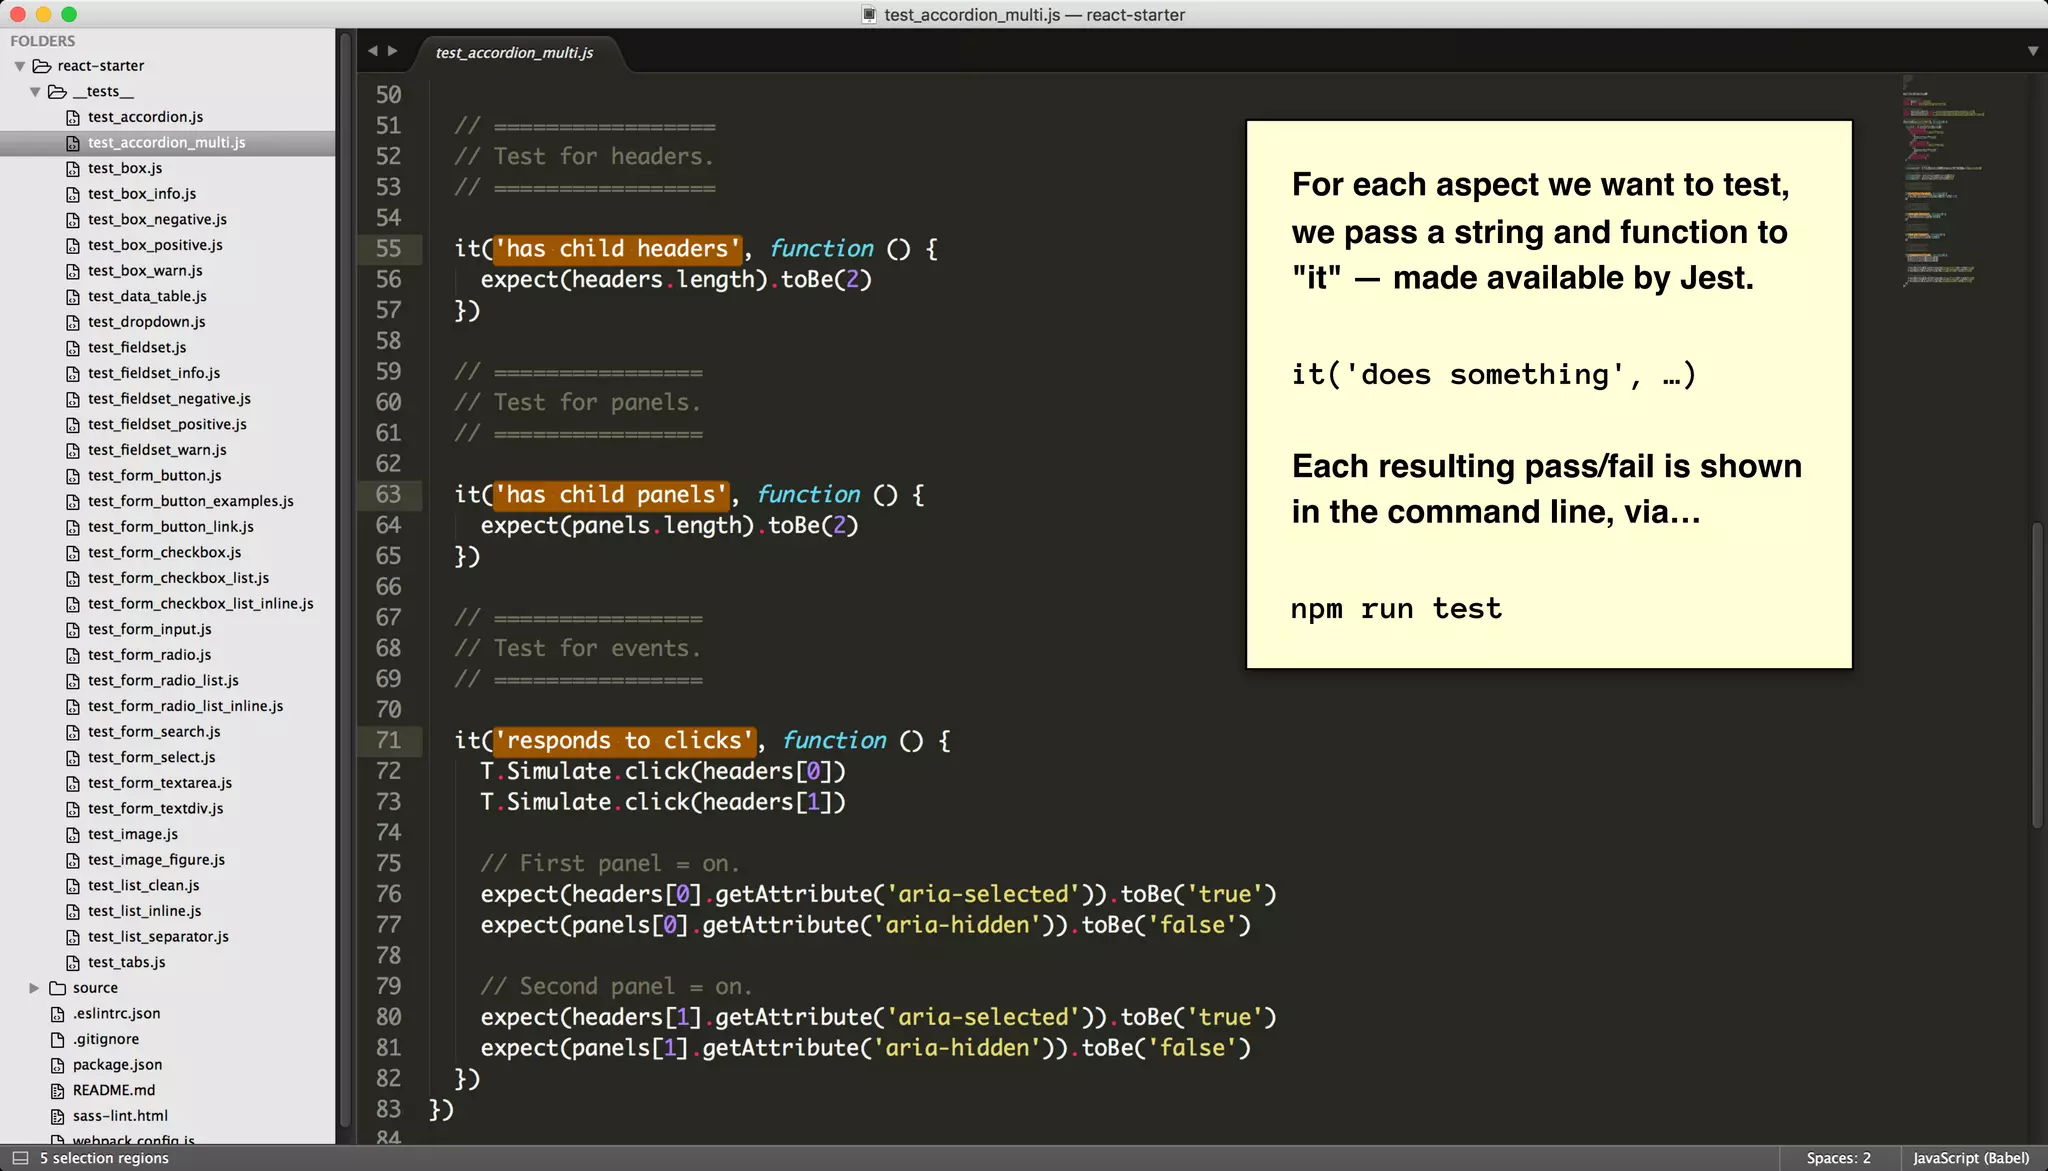Click file icon next to .eslintrc.json
The height and width of the screenshot is (1171, 2048).
(x=57, y=1014)
